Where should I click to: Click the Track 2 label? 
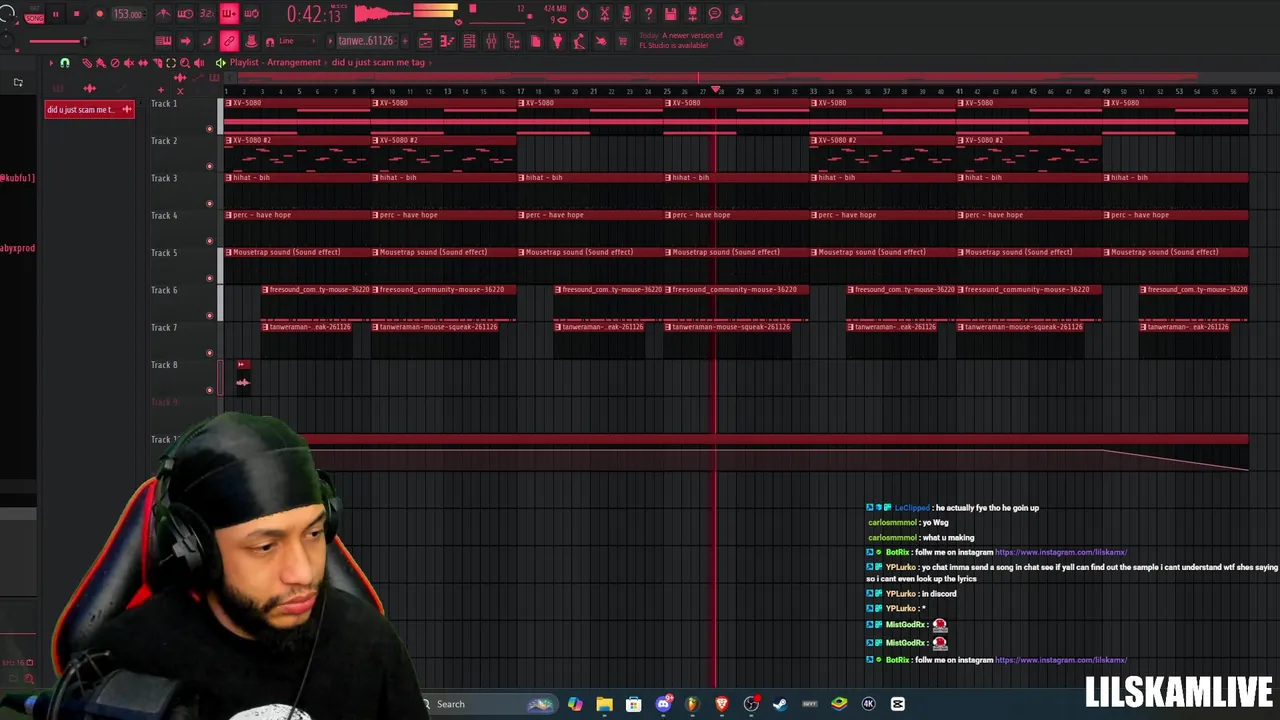pyautogui.click(x=164, y=141)
